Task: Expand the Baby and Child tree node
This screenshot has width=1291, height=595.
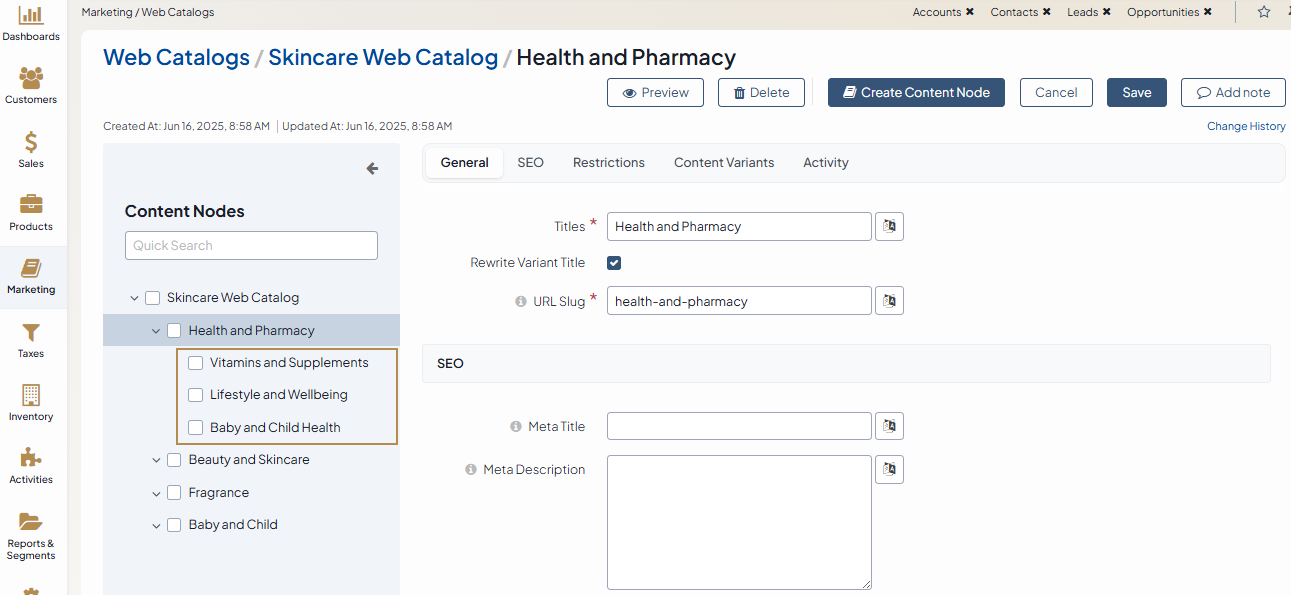Action: click(x=156, y=525)
